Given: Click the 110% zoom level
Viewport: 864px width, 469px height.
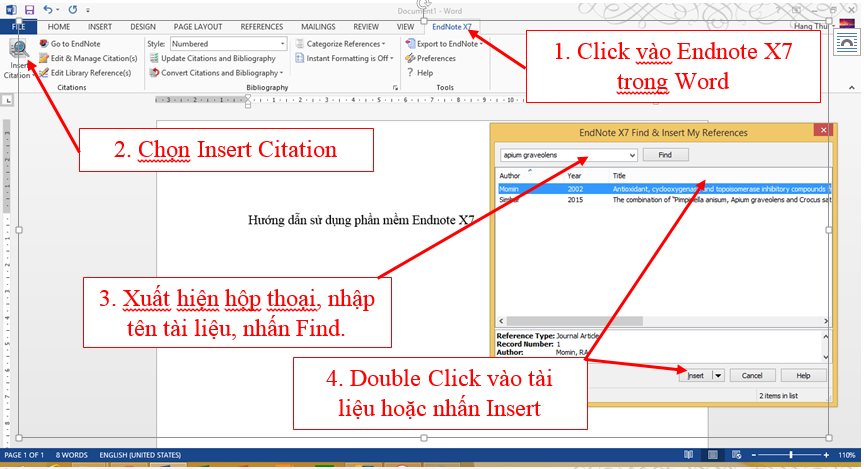Looking at the screenshot, I should [x=847, y=455].
